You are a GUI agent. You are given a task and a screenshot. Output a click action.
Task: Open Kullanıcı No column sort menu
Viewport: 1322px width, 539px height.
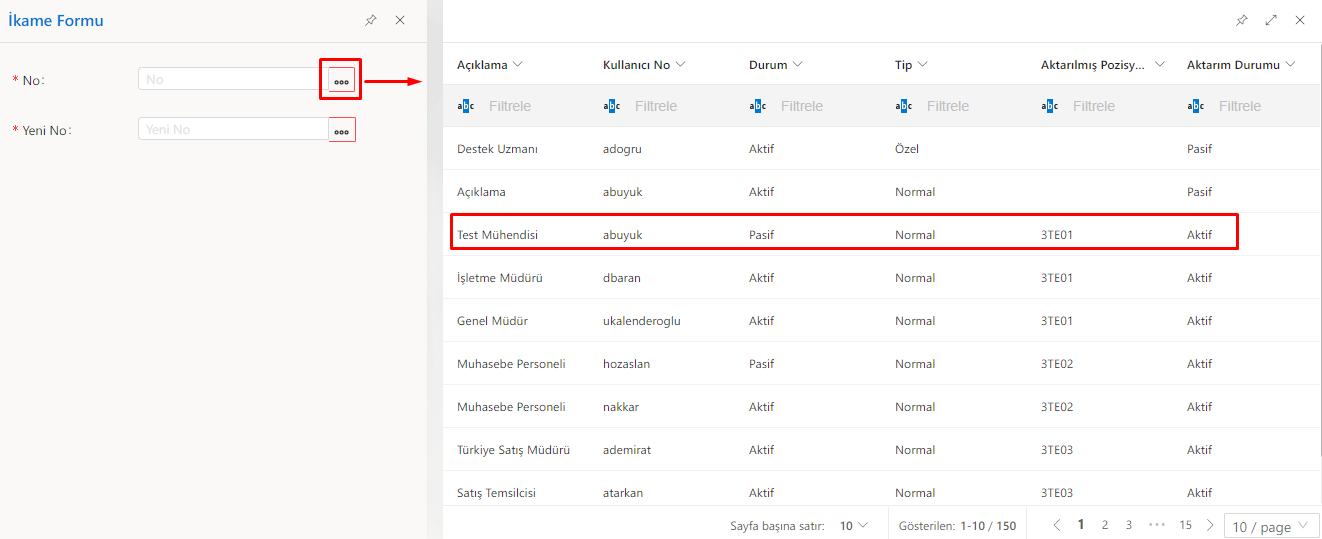(680, 65)
